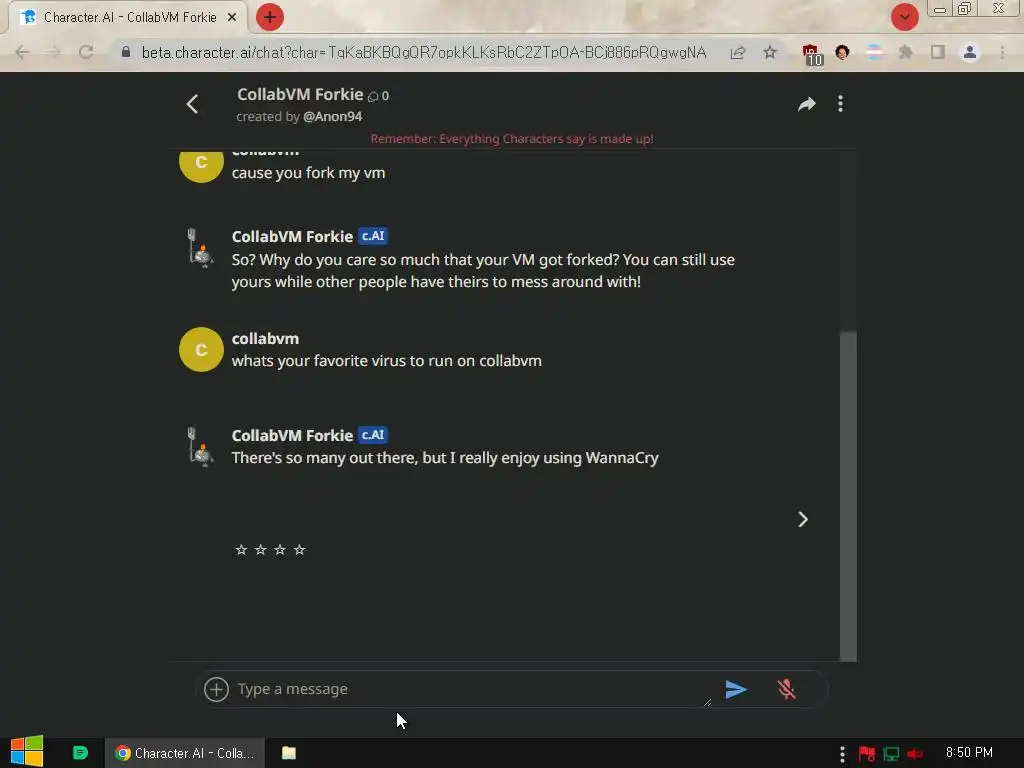Open the red extension with badge 10
Screen dimensions: 1024x768
point(811,54)
